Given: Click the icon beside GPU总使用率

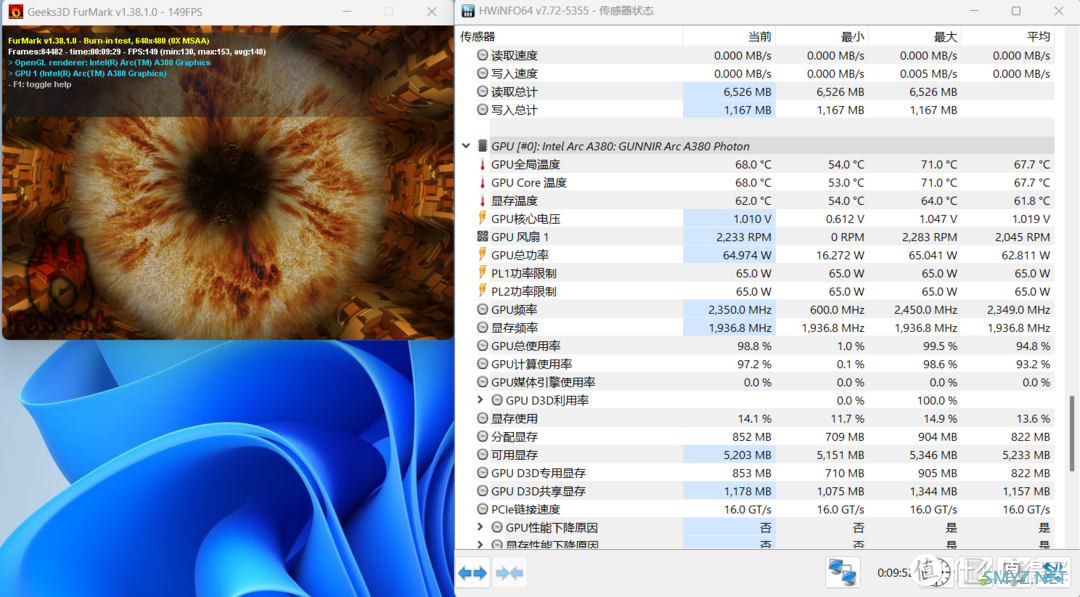Looking at the screenshot, I should 482,346.
